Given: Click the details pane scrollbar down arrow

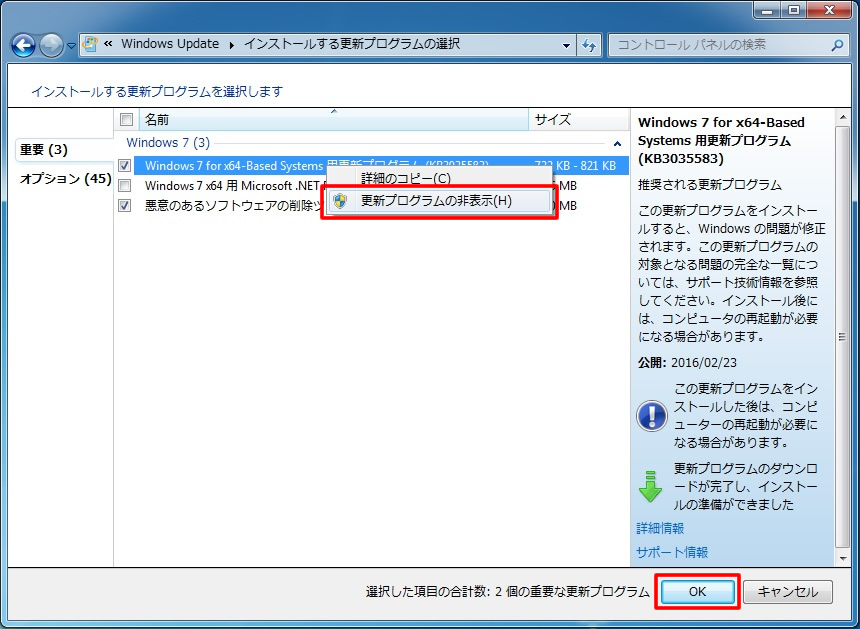Looking at the screenshot, I should click(842, 559).
